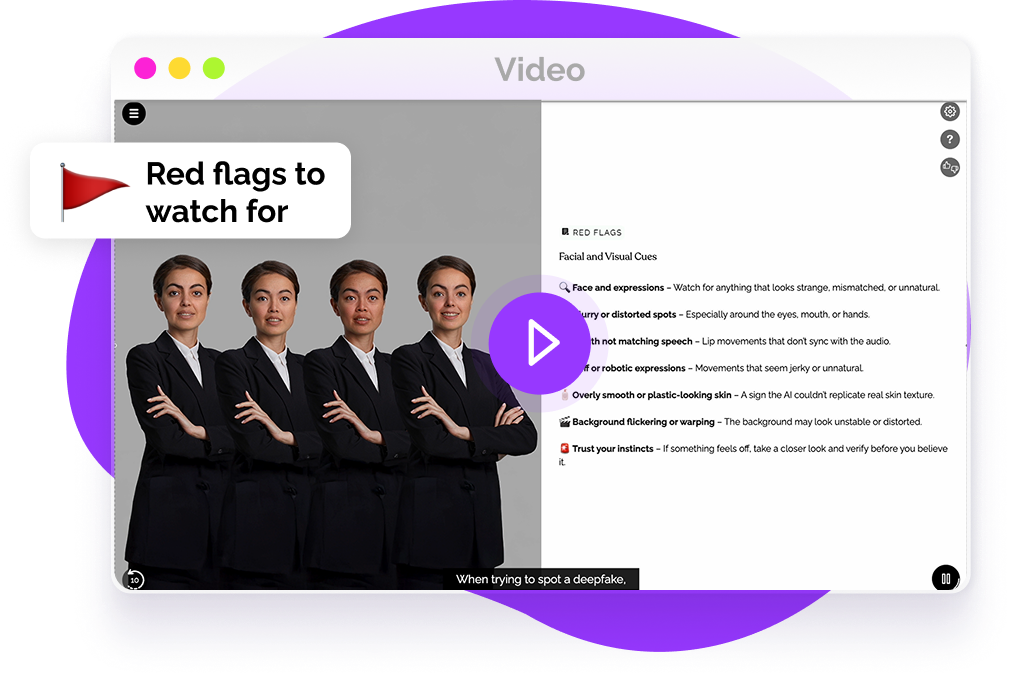Image resolution: width=1016 pixels, height=684 pixels.
Task: Rewind the video 10 seconds
Action: click(x=134, y=579)
